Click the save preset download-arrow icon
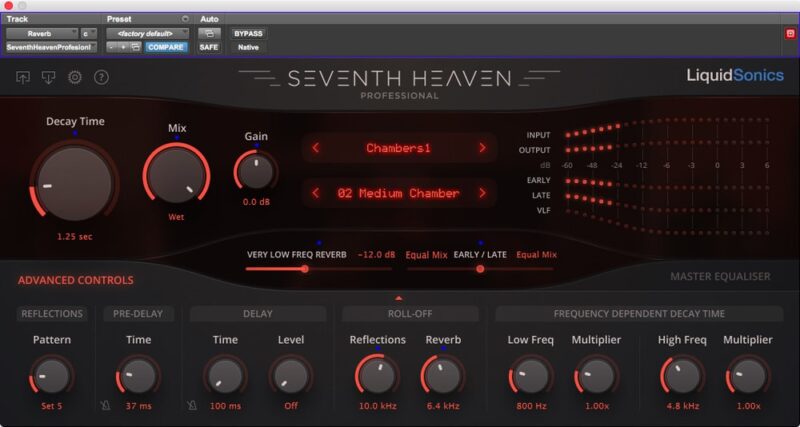Viewport: 800px width, 427px height. coord(48,78)
